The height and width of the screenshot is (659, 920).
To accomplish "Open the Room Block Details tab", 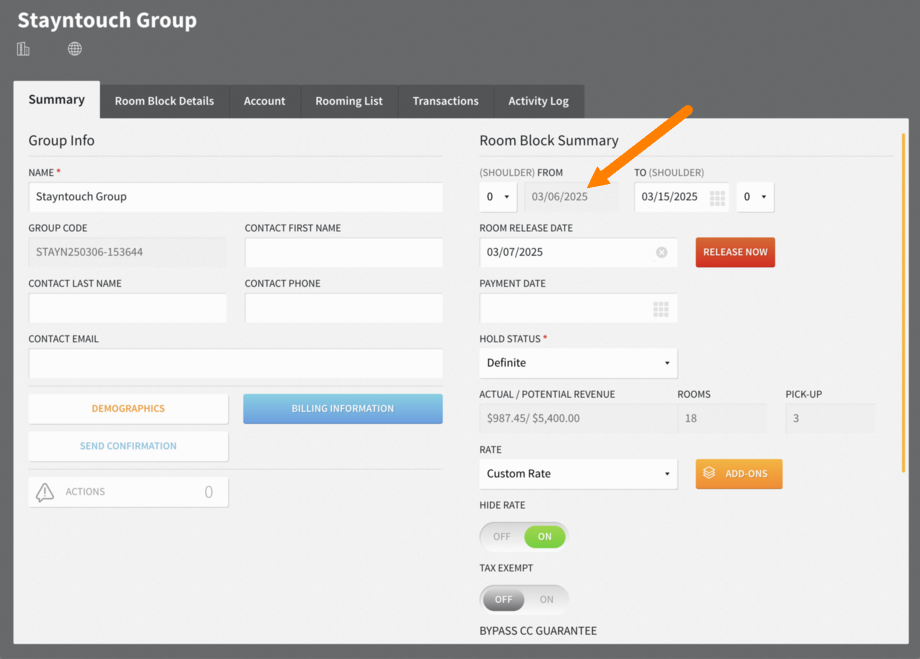I will click(x=164, y=101).
